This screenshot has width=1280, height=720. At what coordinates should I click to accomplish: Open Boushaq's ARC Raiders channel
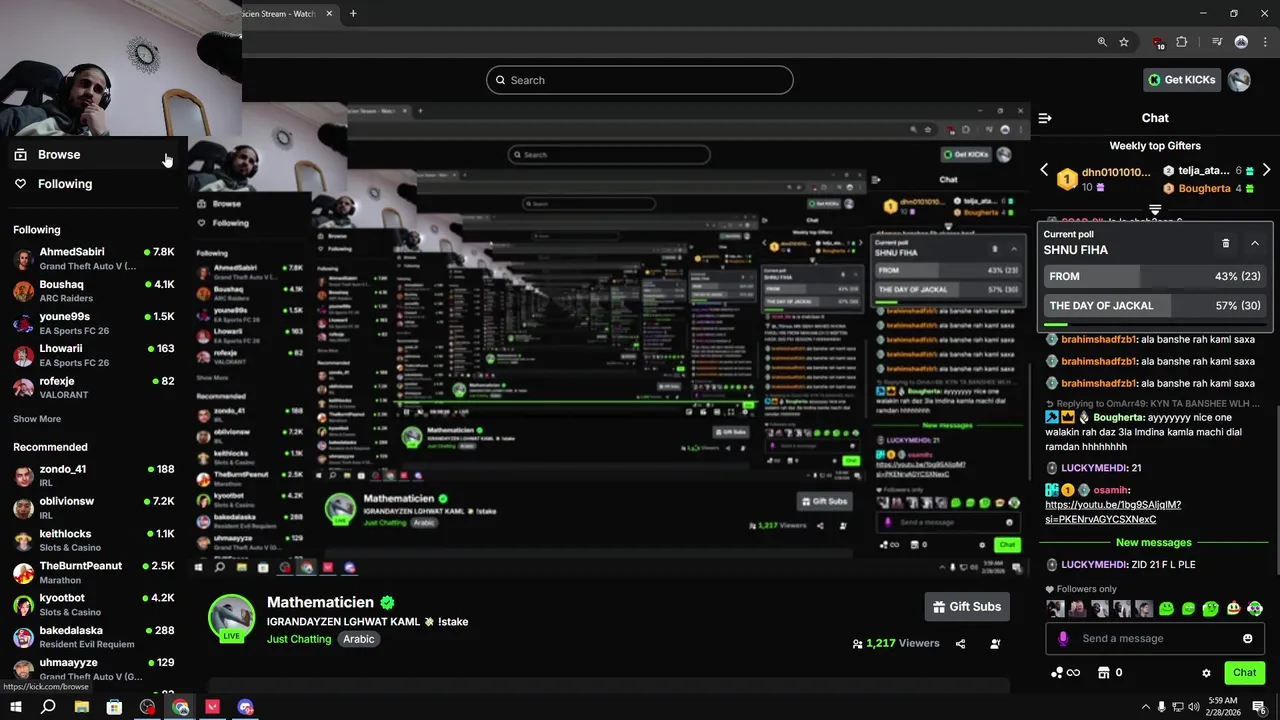point(94,291)
